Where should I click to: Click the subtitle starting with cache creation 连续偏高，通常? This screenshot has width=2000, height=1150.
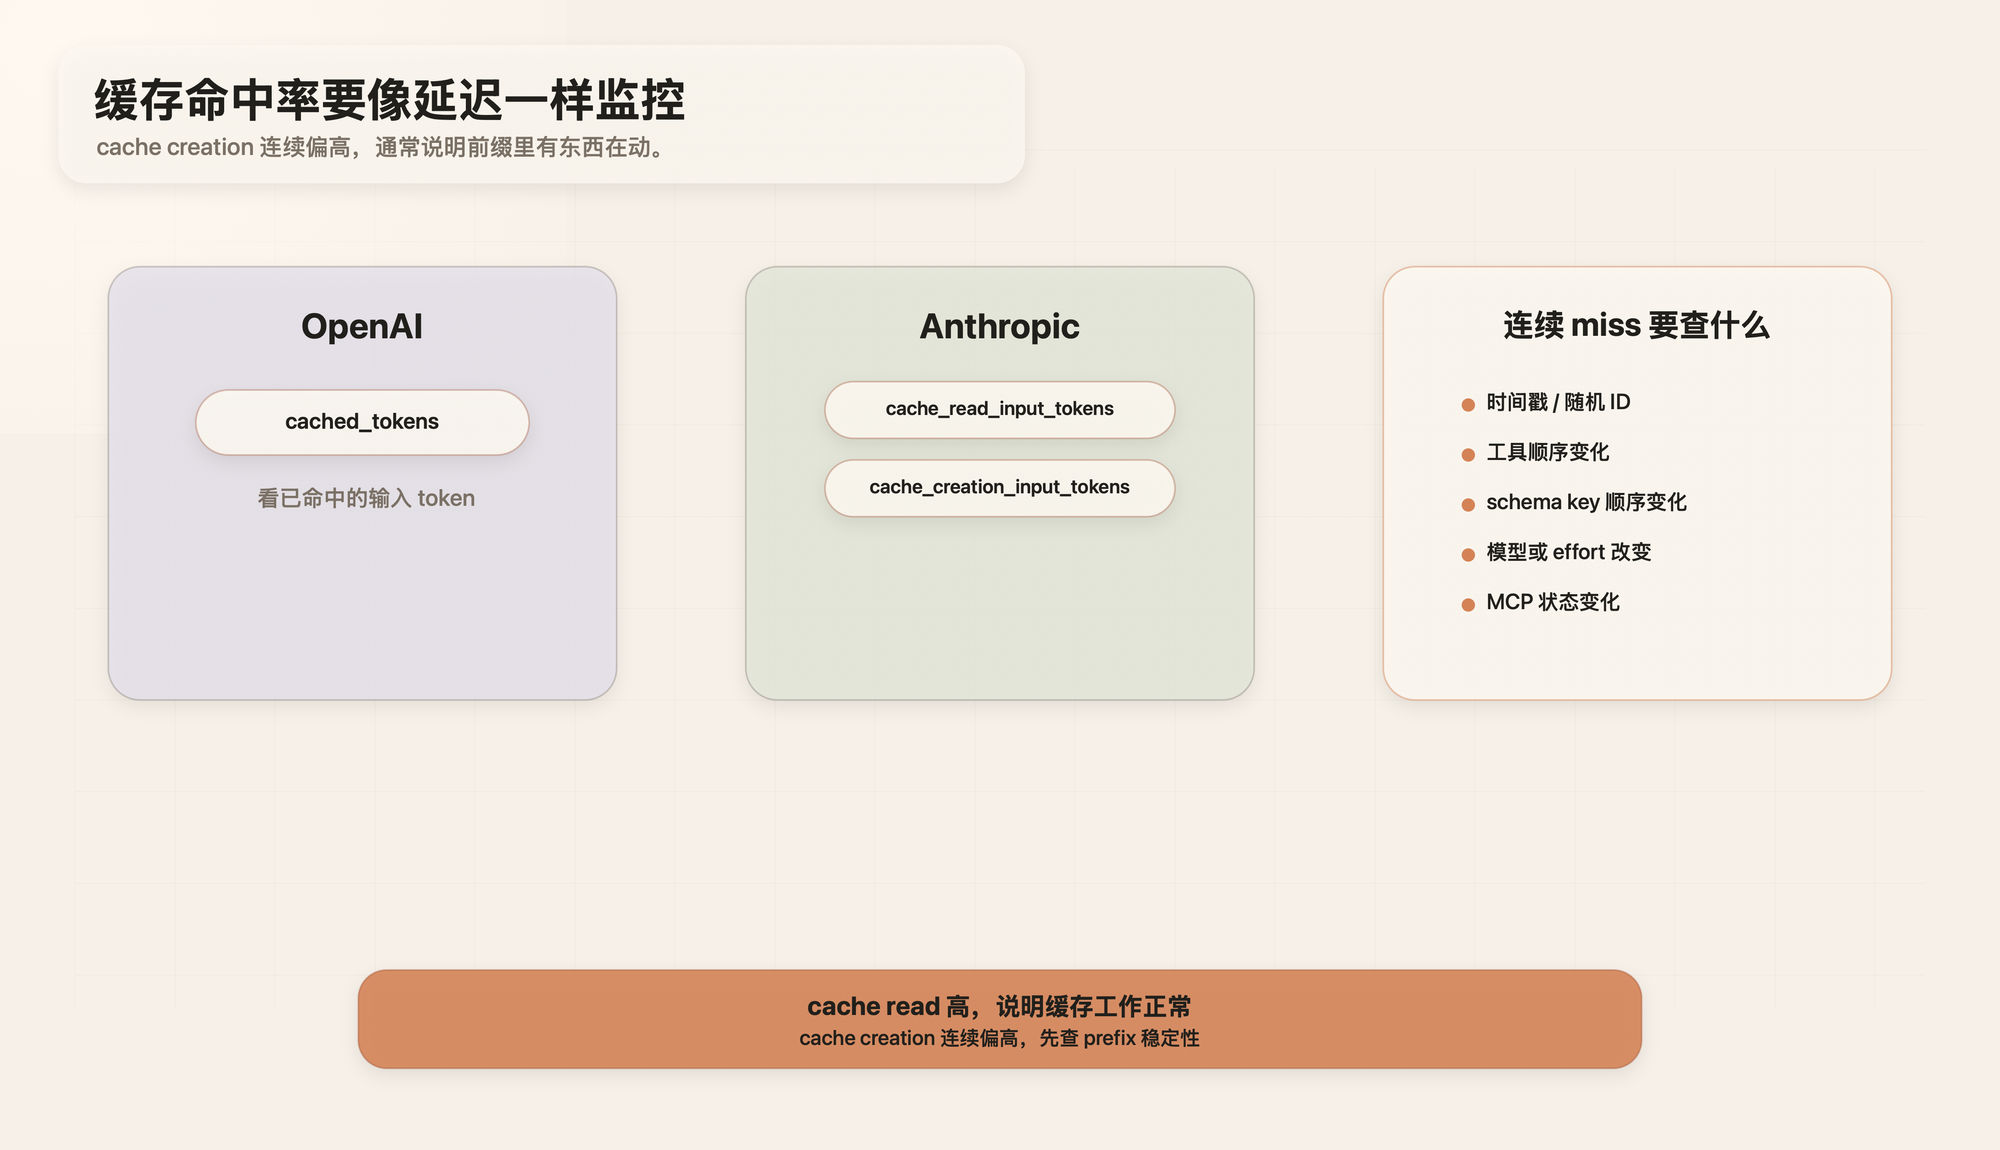coord(380,148)
